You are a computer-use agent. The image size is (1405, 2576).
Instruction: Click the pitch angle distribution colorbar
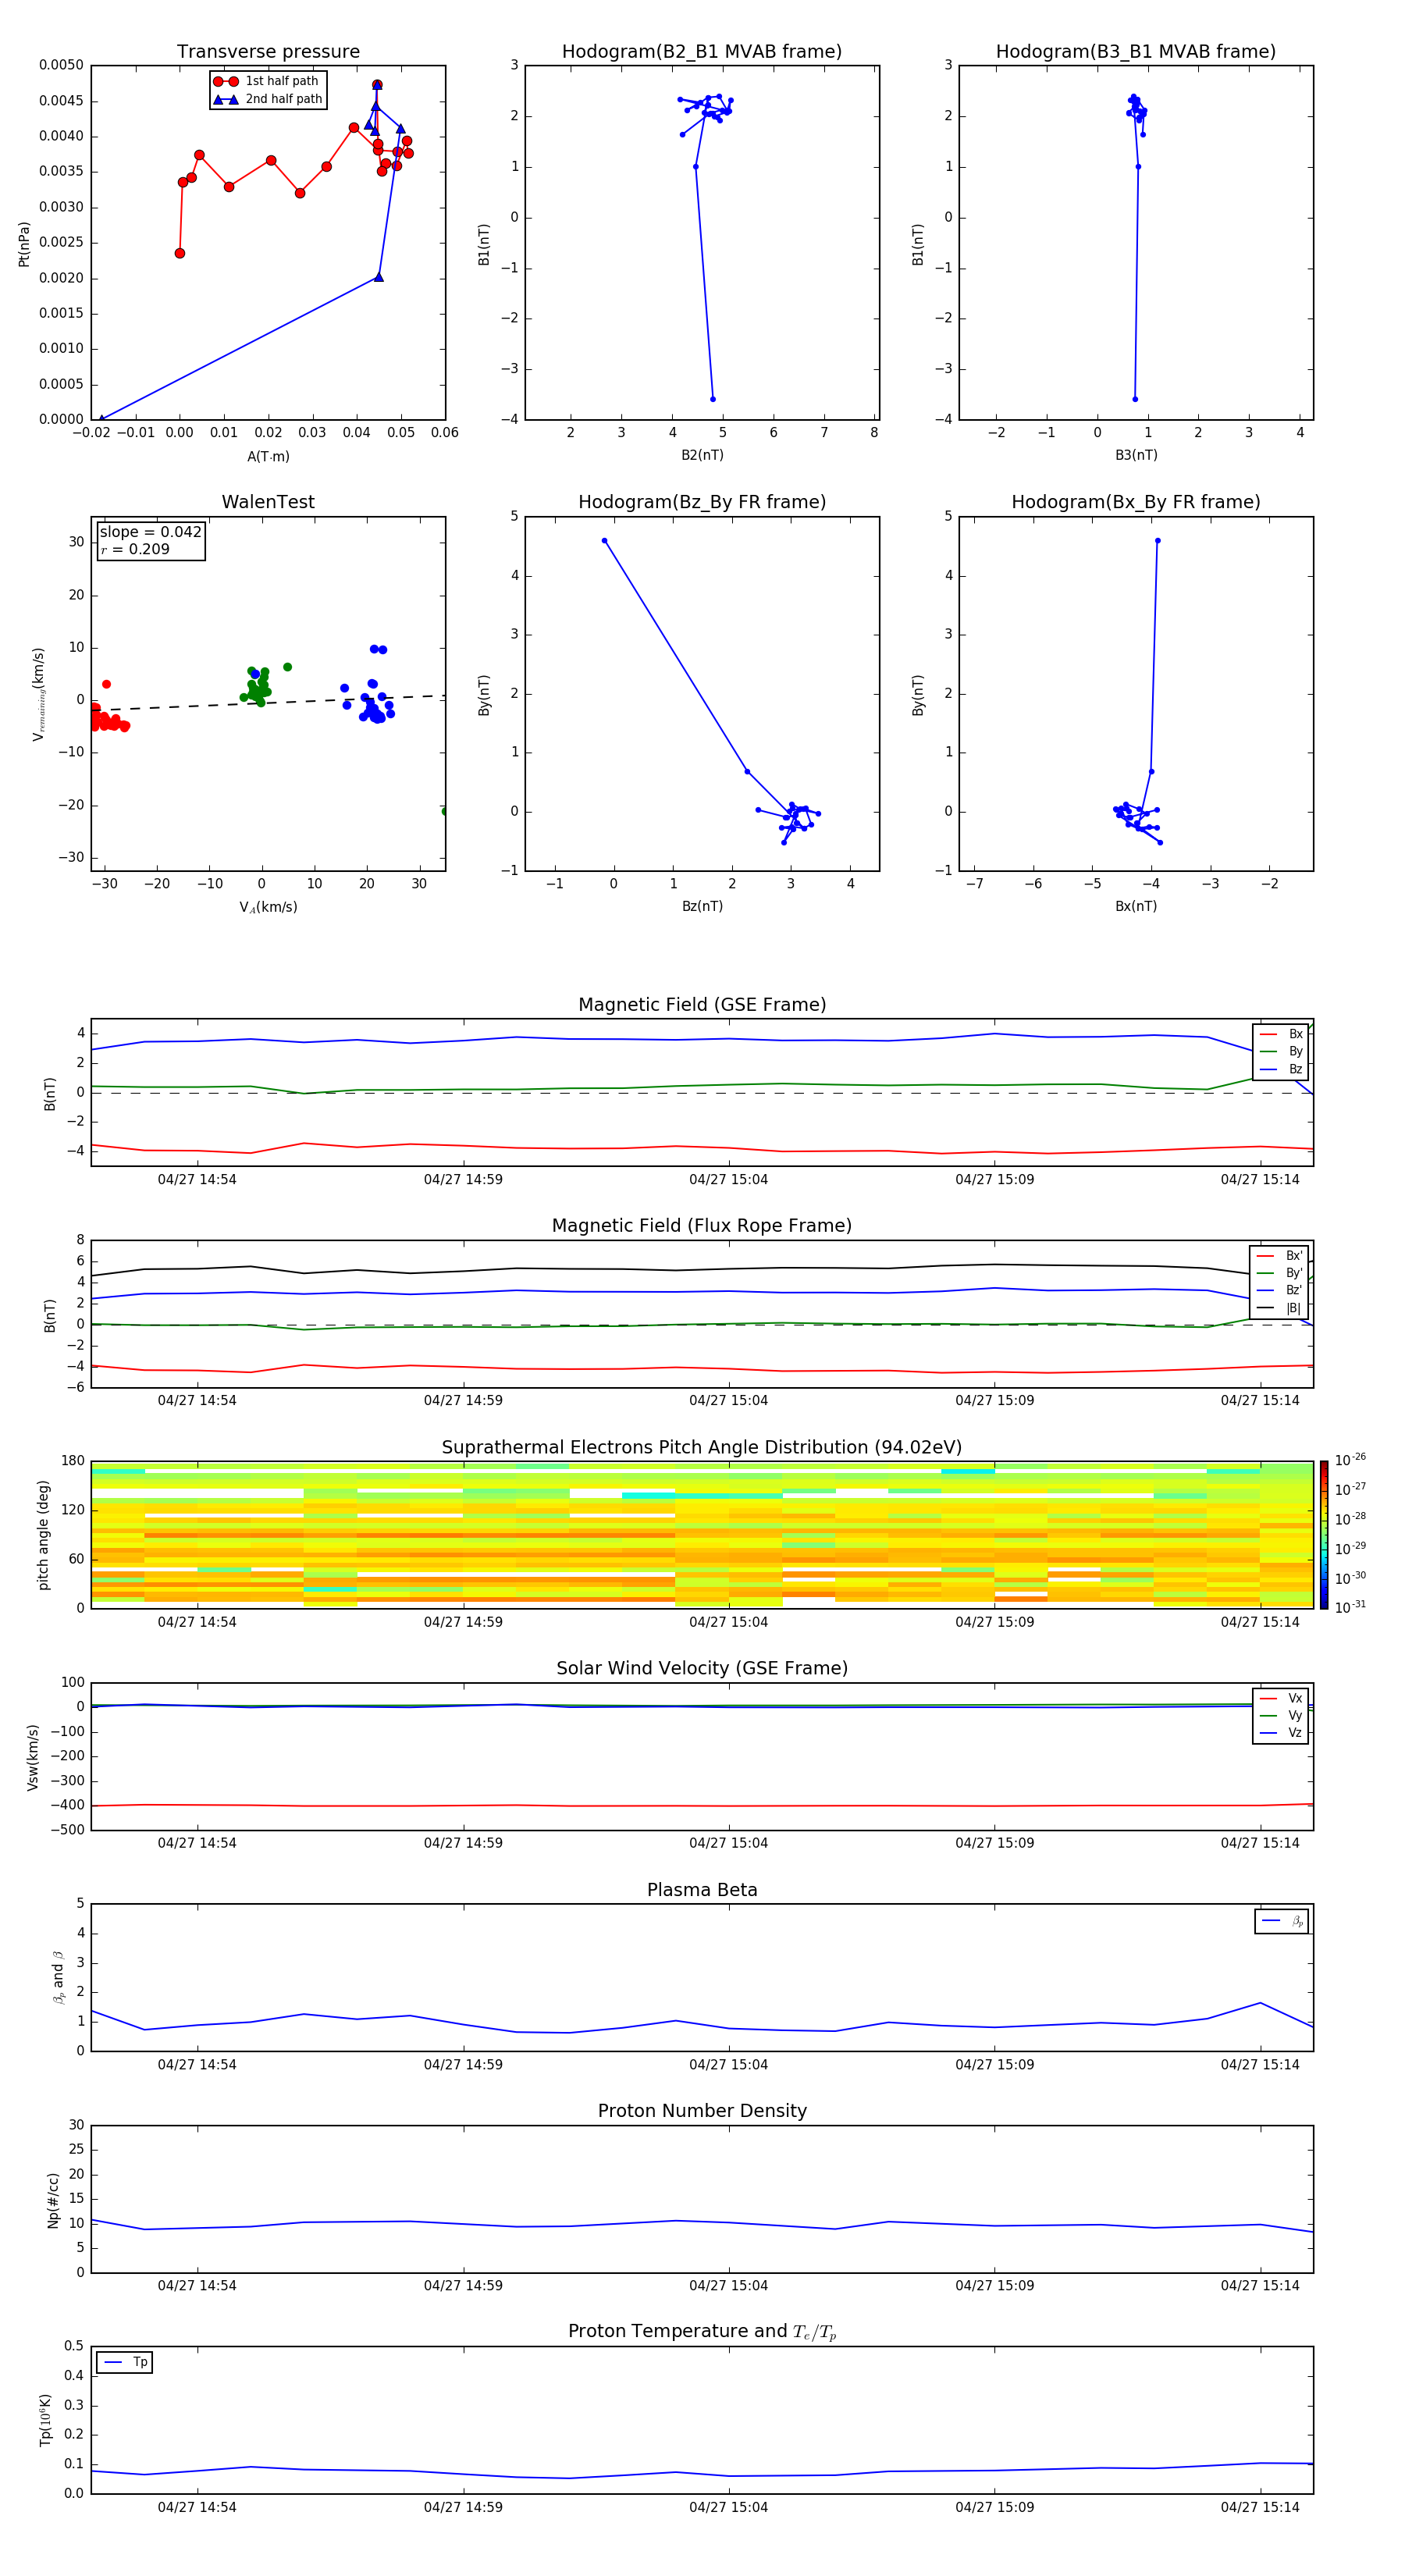1323,1534
